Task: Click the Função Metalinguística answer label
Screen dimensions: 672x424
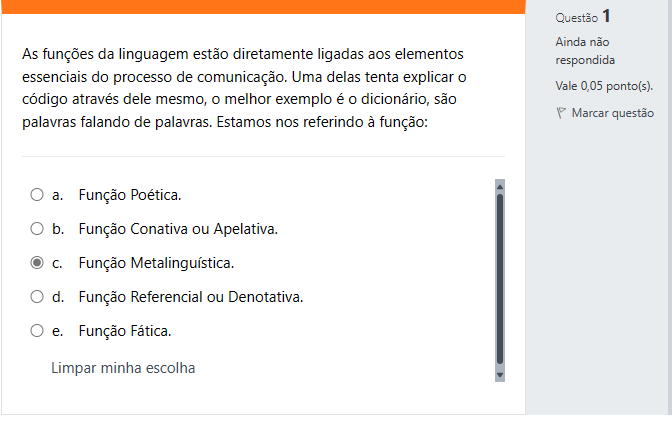Action: pyautogui.click(x=156, y=263)
